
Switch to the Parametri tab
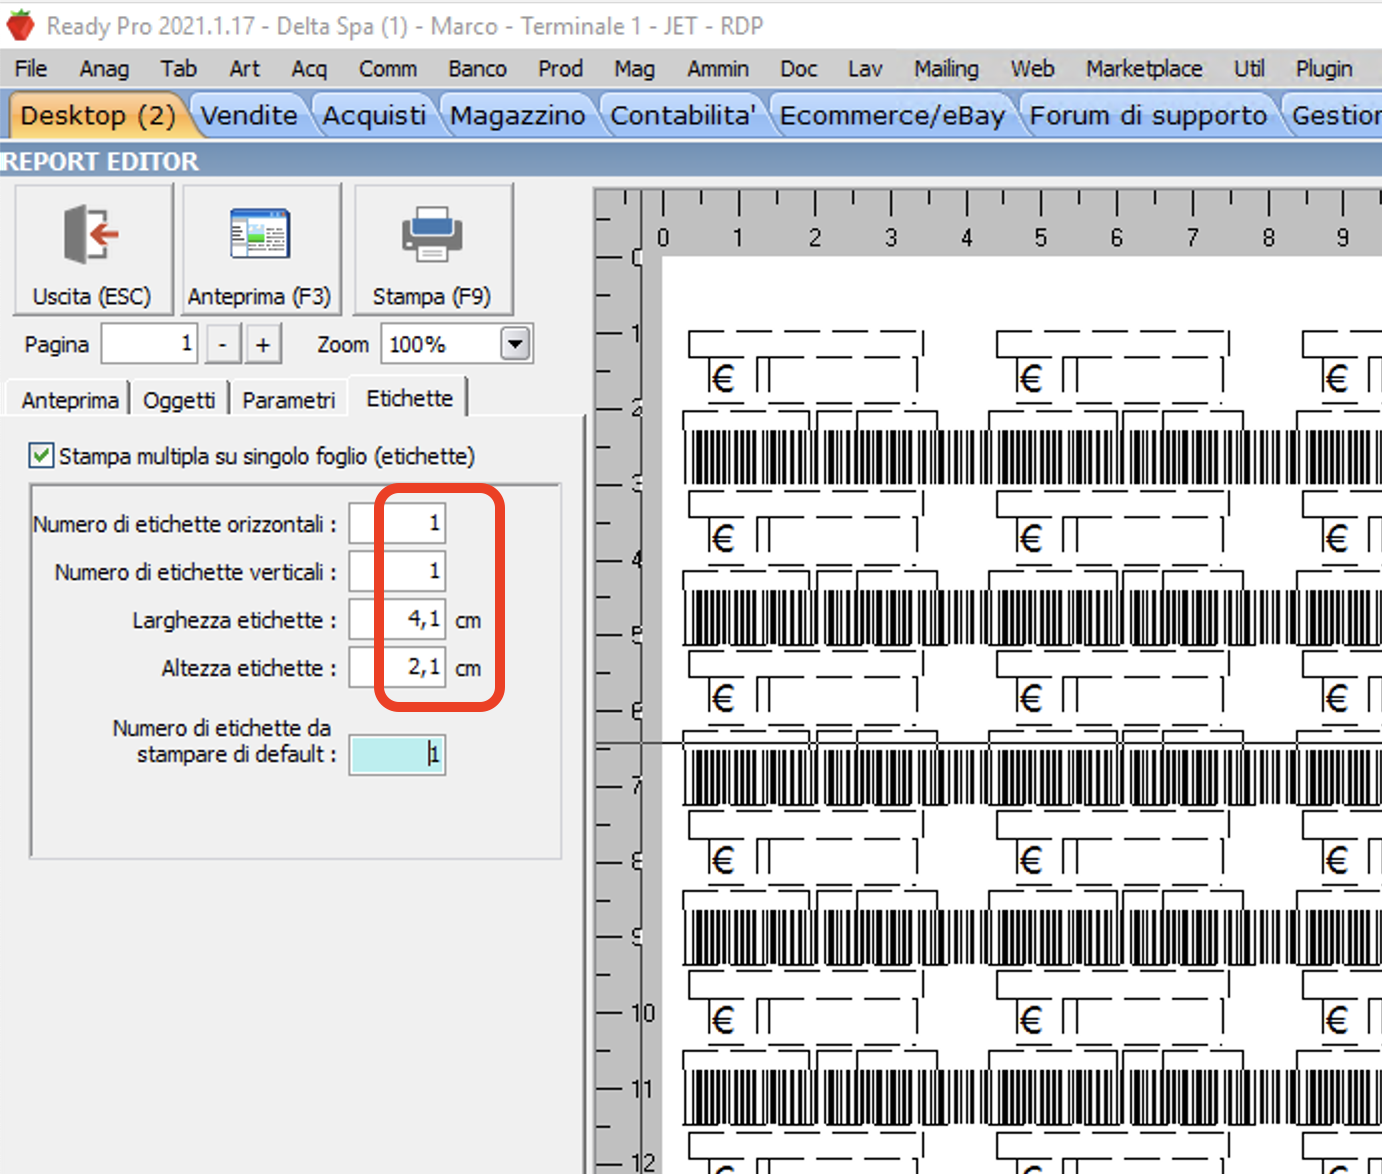[288, 400]
